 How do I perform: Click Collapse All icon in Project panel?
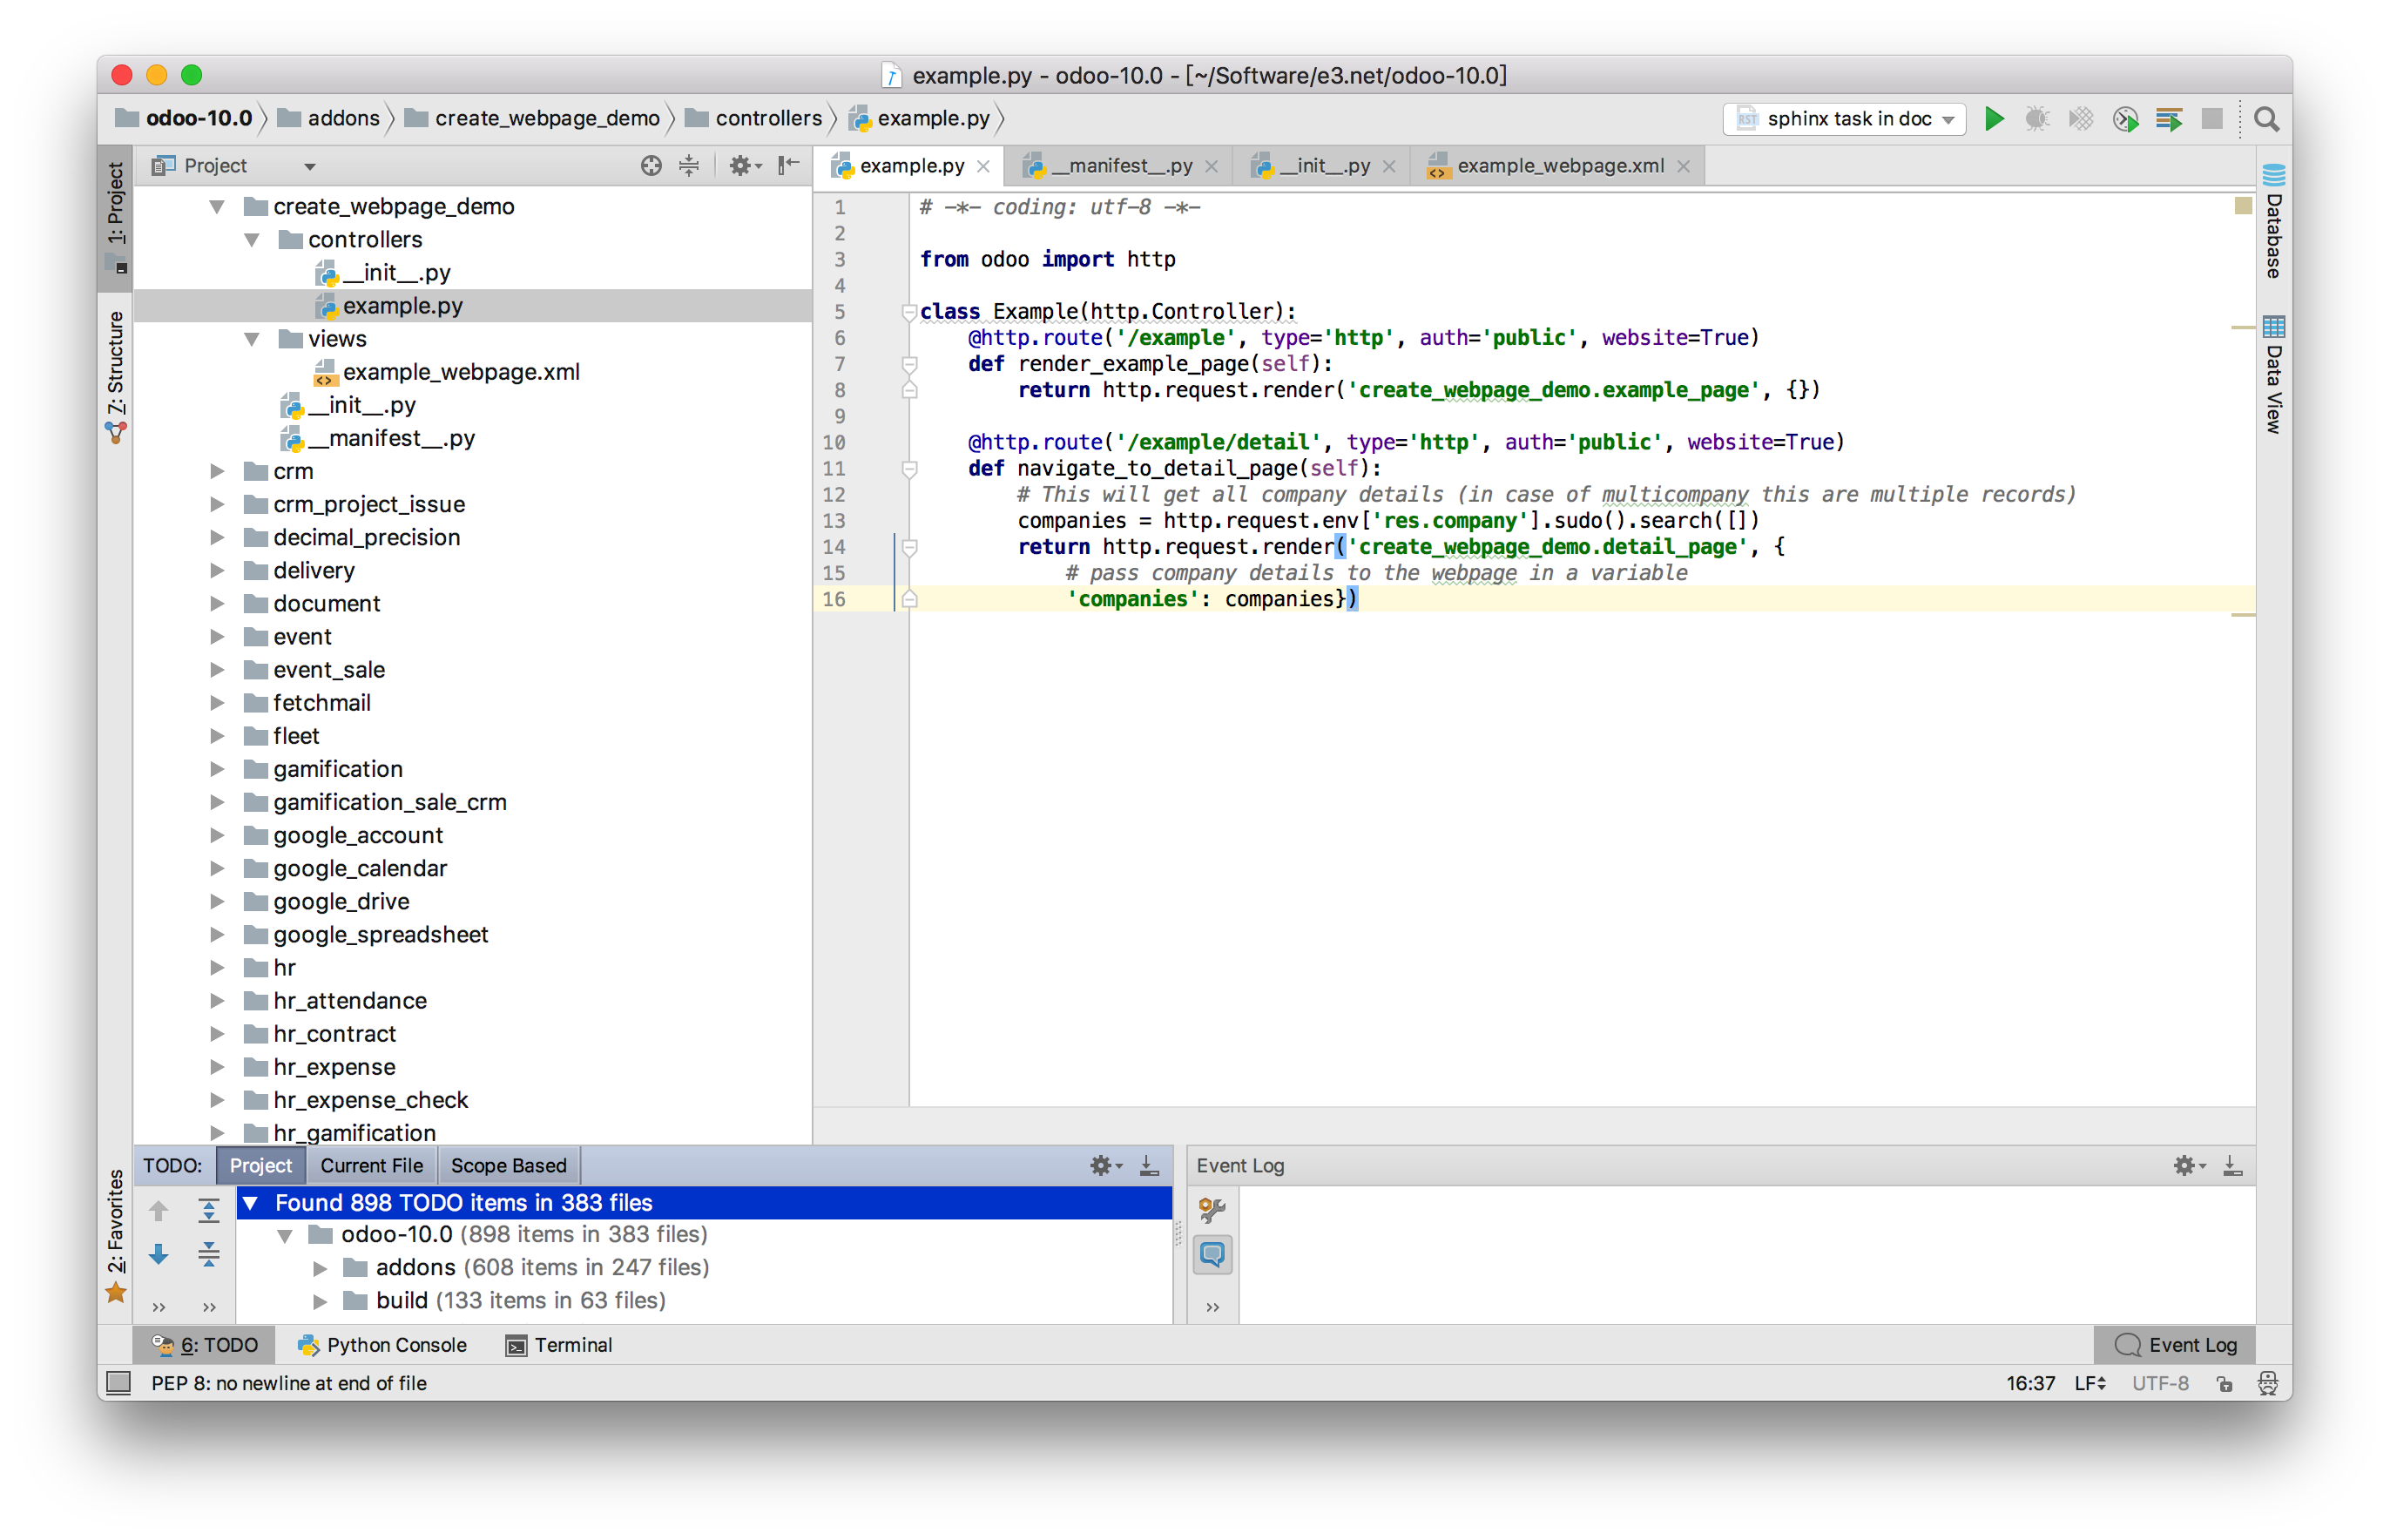689,166
